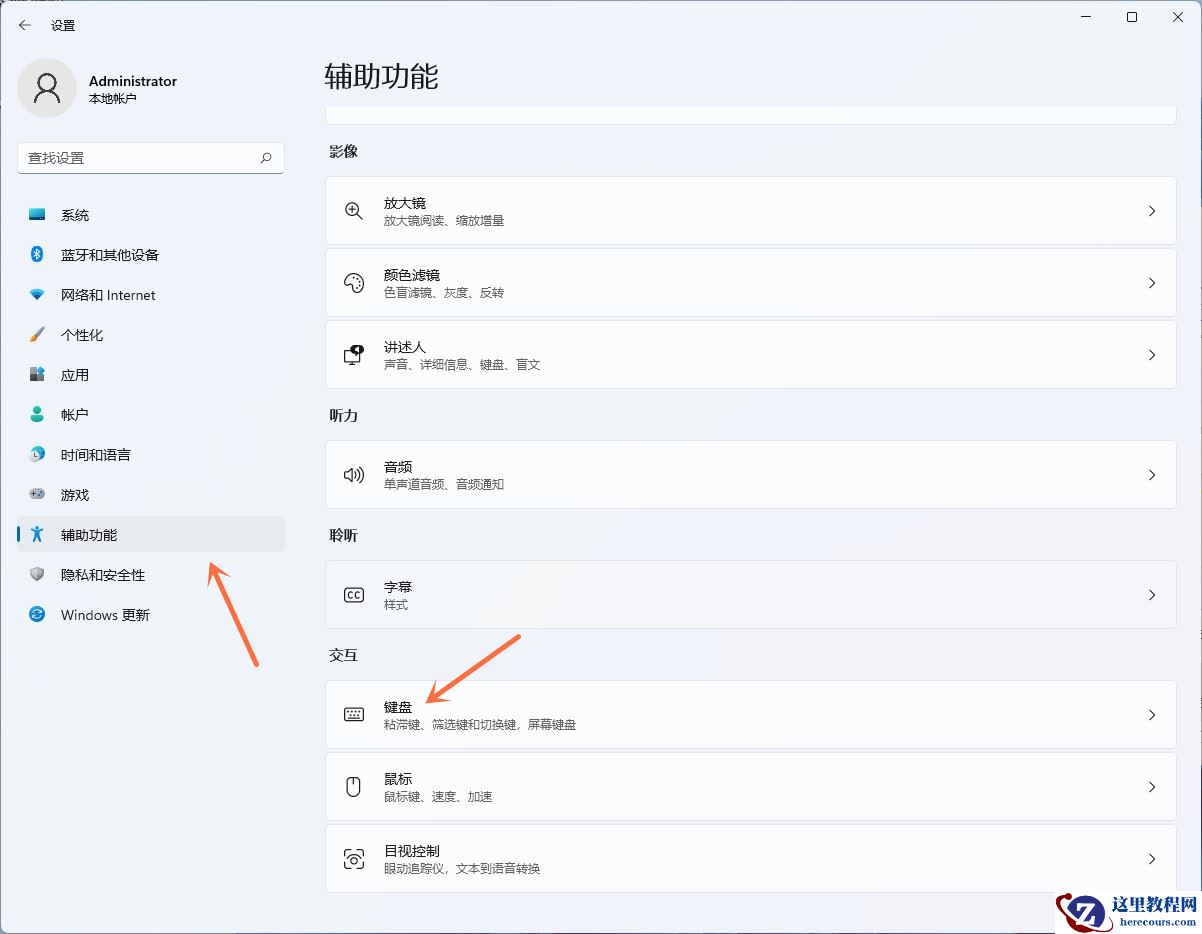
Task: Click the CC icon beside 字幕
Action: click(353, 594)
